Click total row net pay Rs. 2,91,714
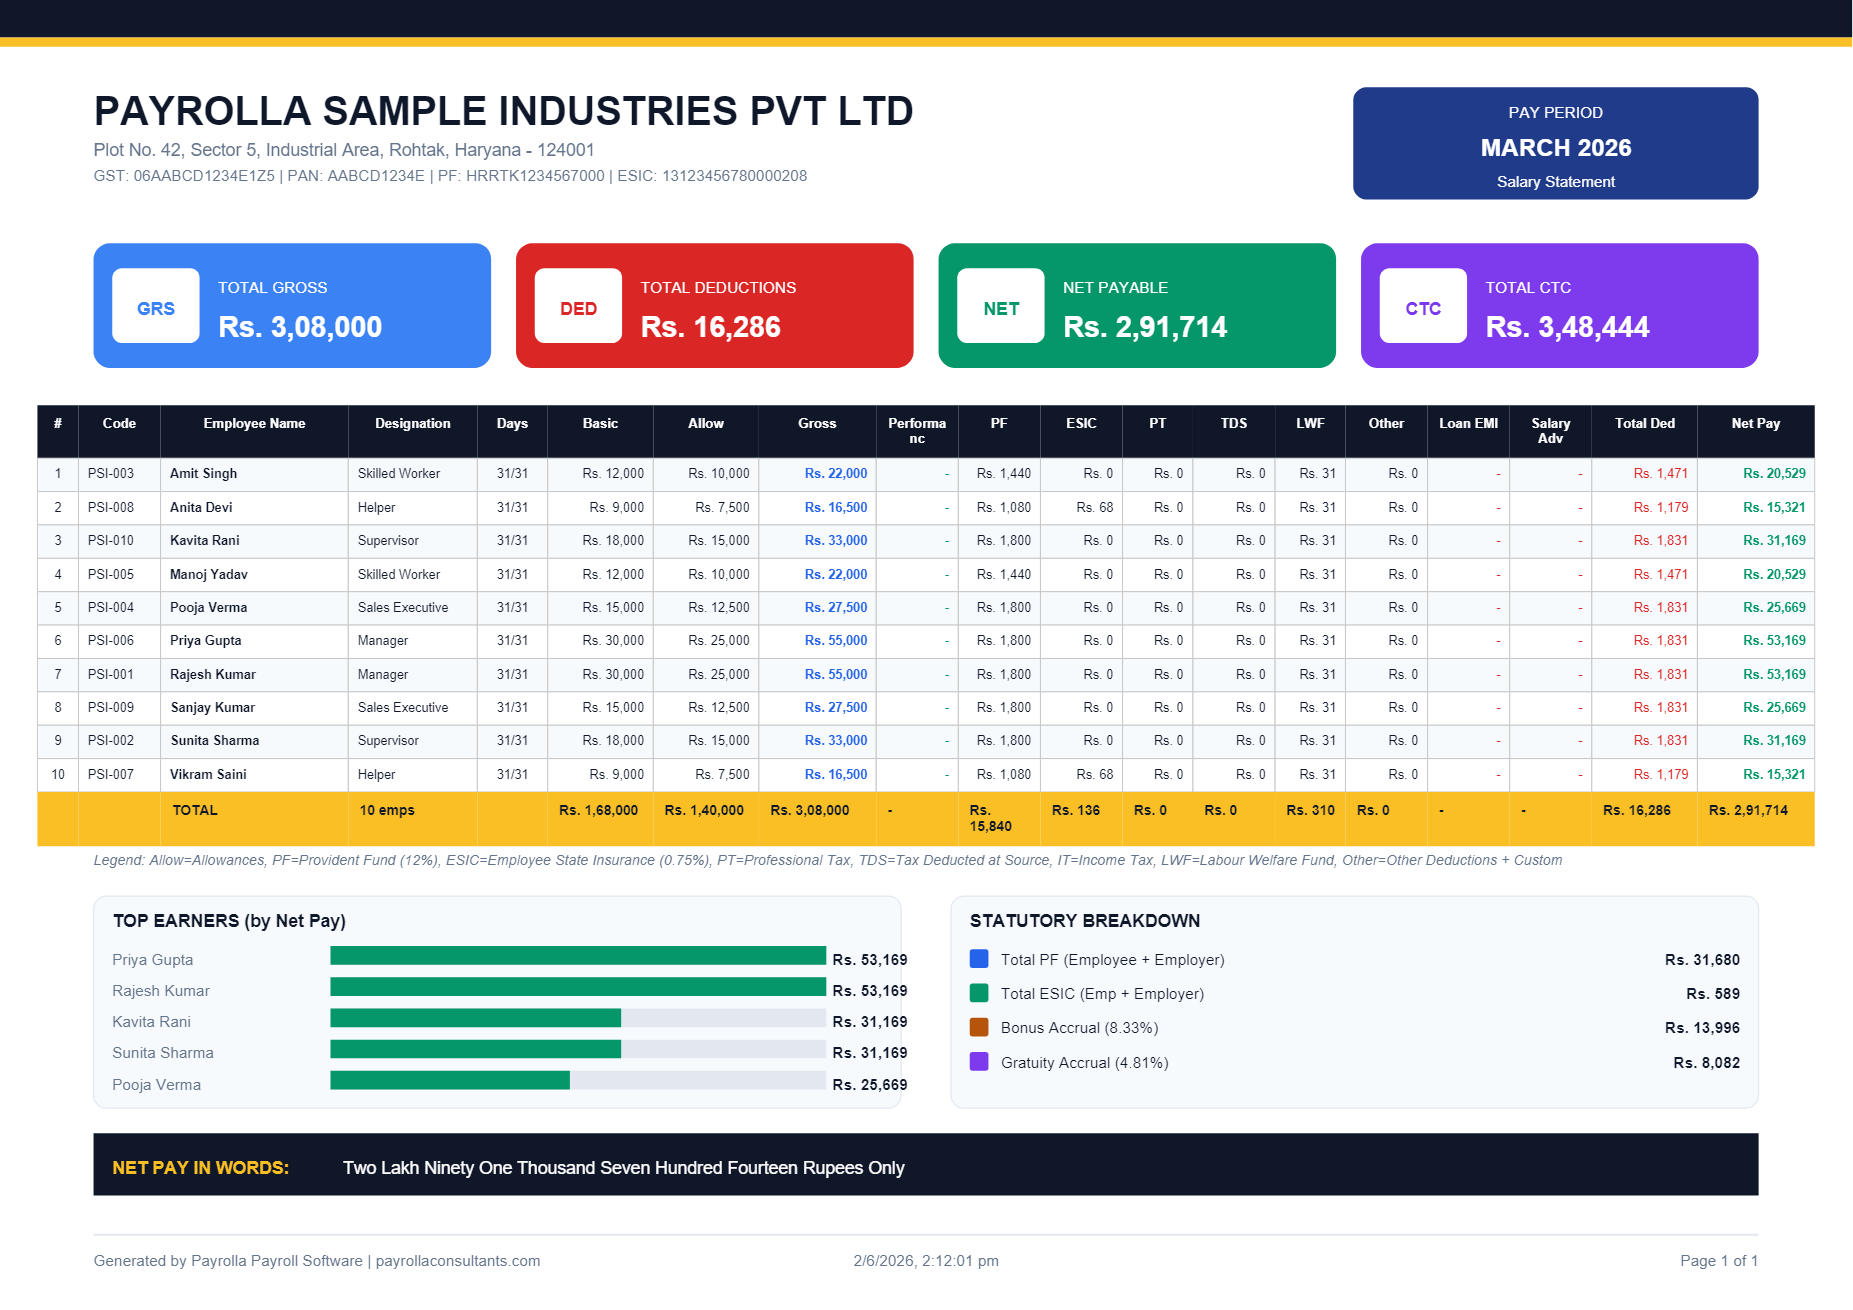This screenshot has width=1853, height=1310. pyautogui.click(x=1748, y=810)
